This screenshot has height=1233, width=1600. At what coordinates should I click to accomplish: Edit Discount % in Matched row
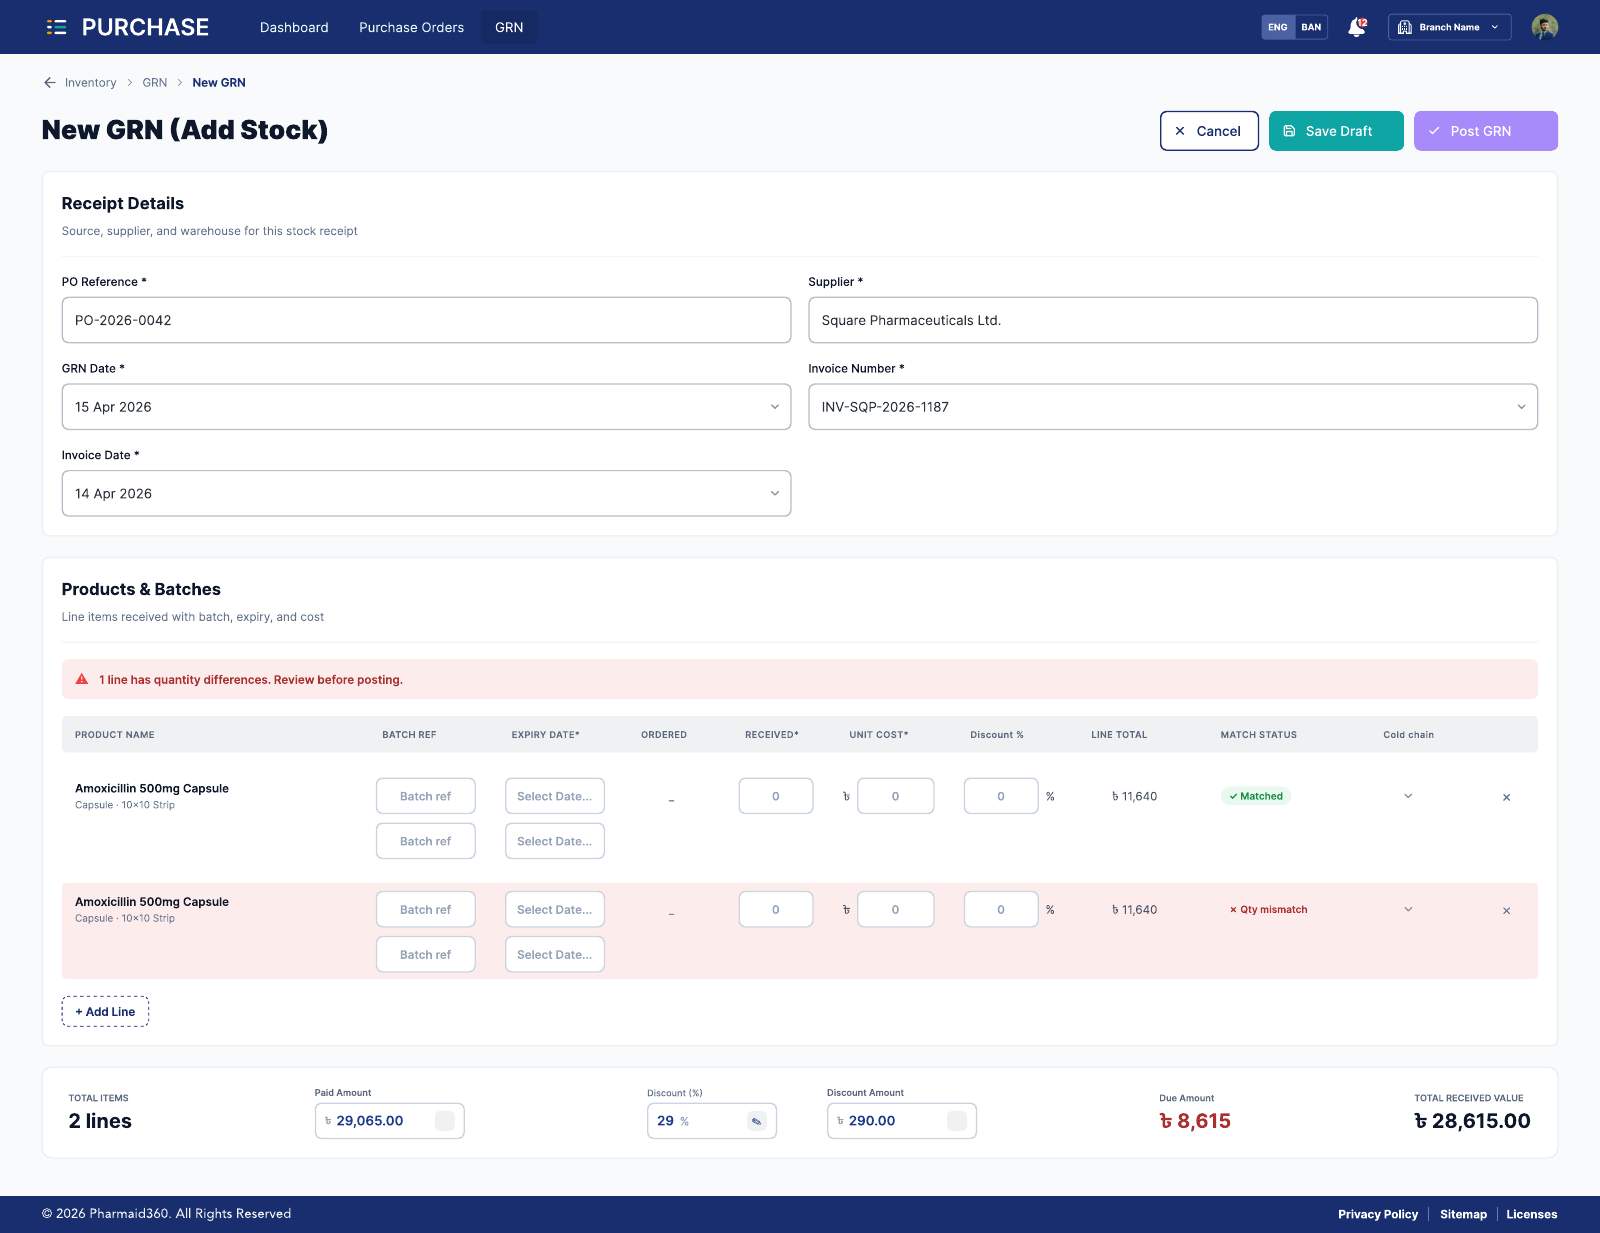[1001, 796]
